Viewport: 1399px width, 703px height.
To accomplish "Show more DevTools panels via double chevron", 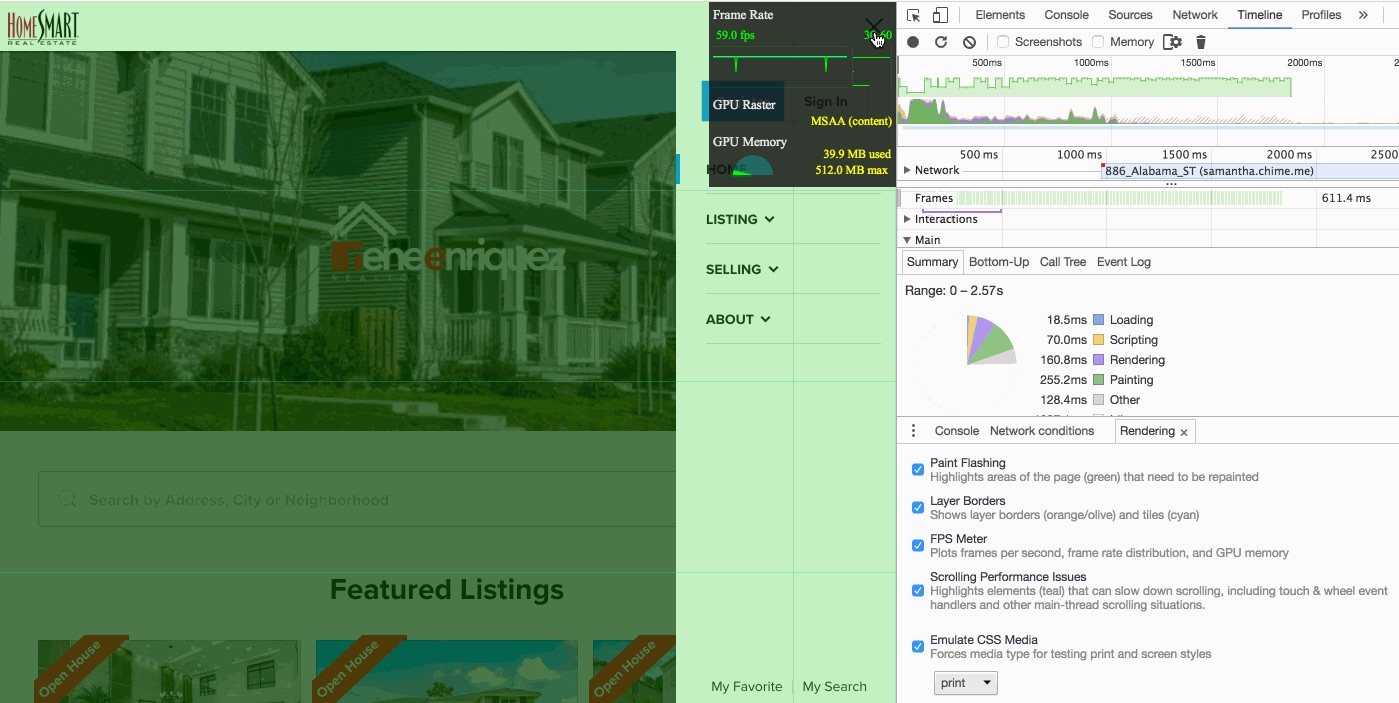I will tap(1363, 15).
